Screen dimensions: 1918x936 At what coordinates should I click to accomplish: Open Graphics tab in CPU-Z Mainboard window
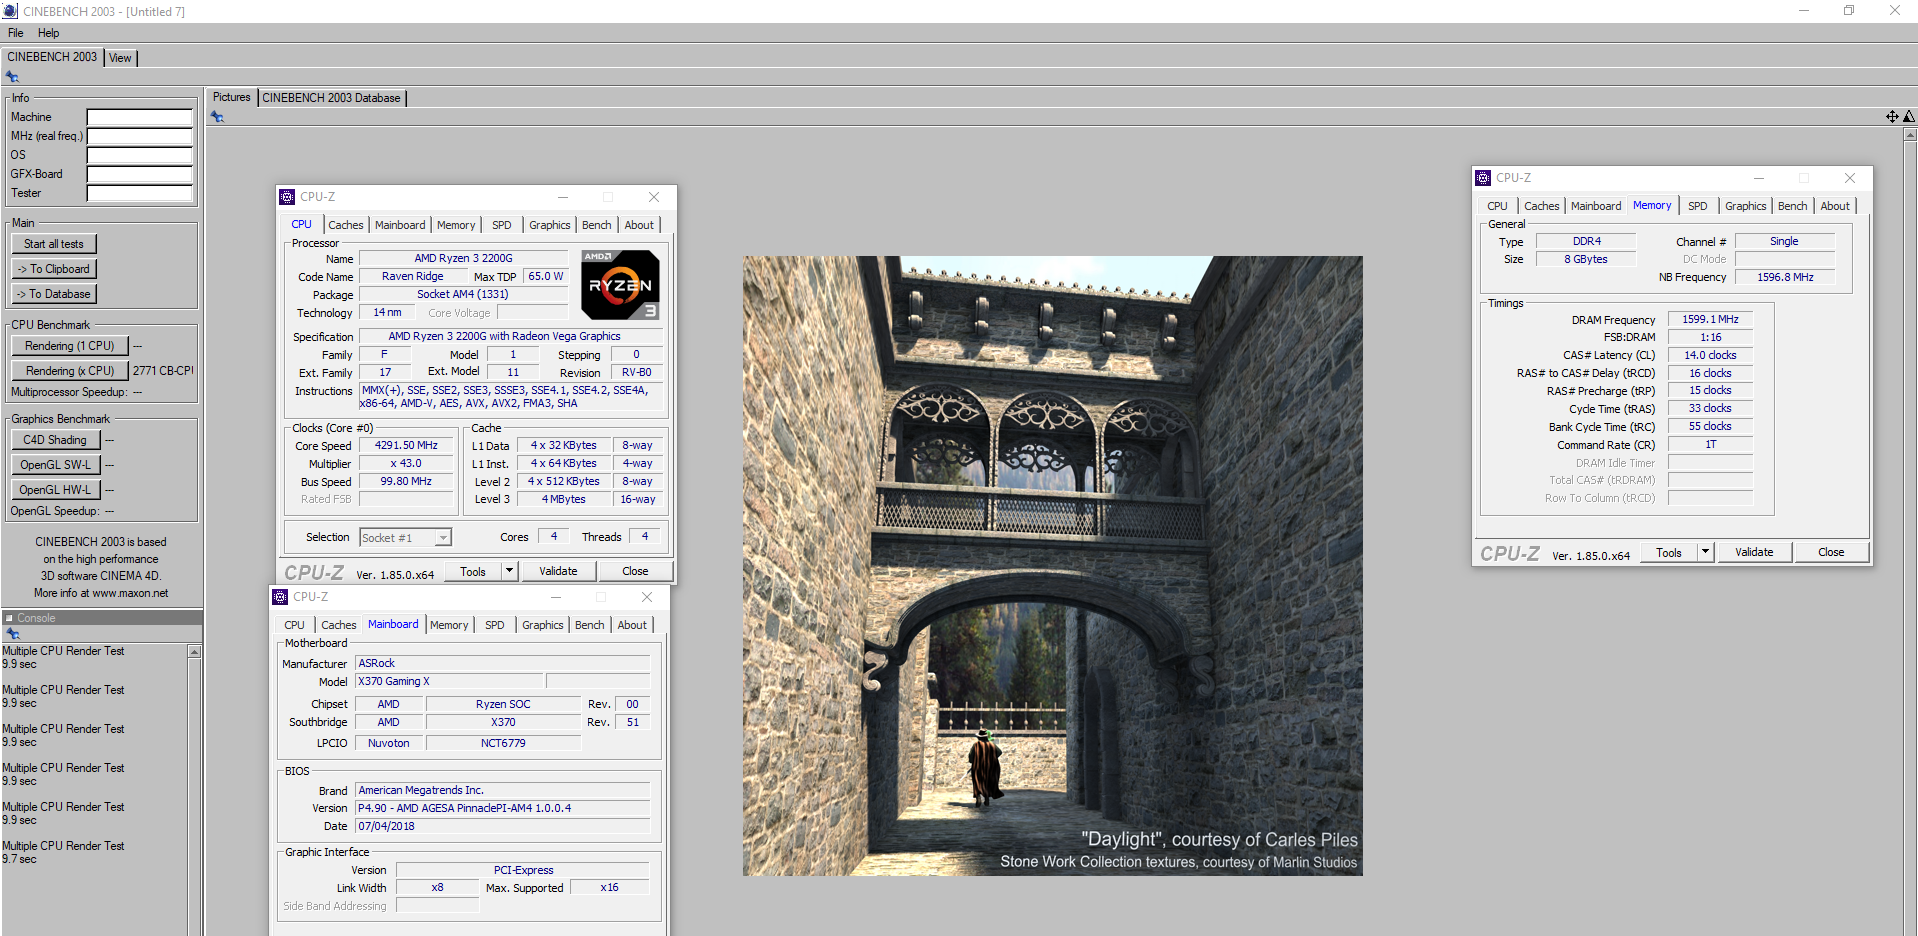[543, 625]
